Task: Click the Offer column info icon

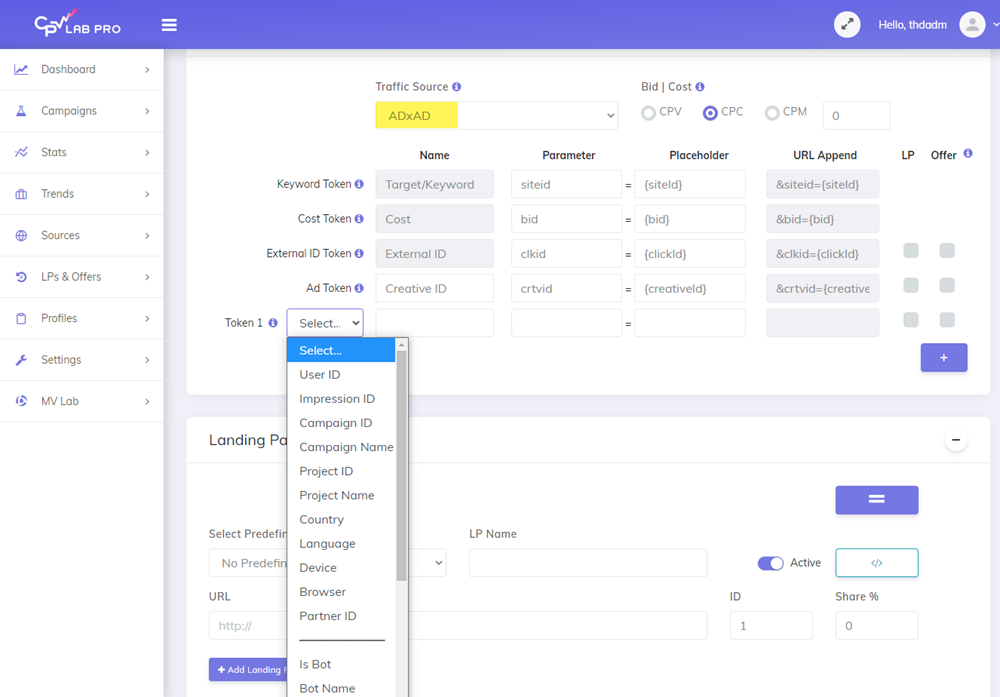Action: [967, 153]
